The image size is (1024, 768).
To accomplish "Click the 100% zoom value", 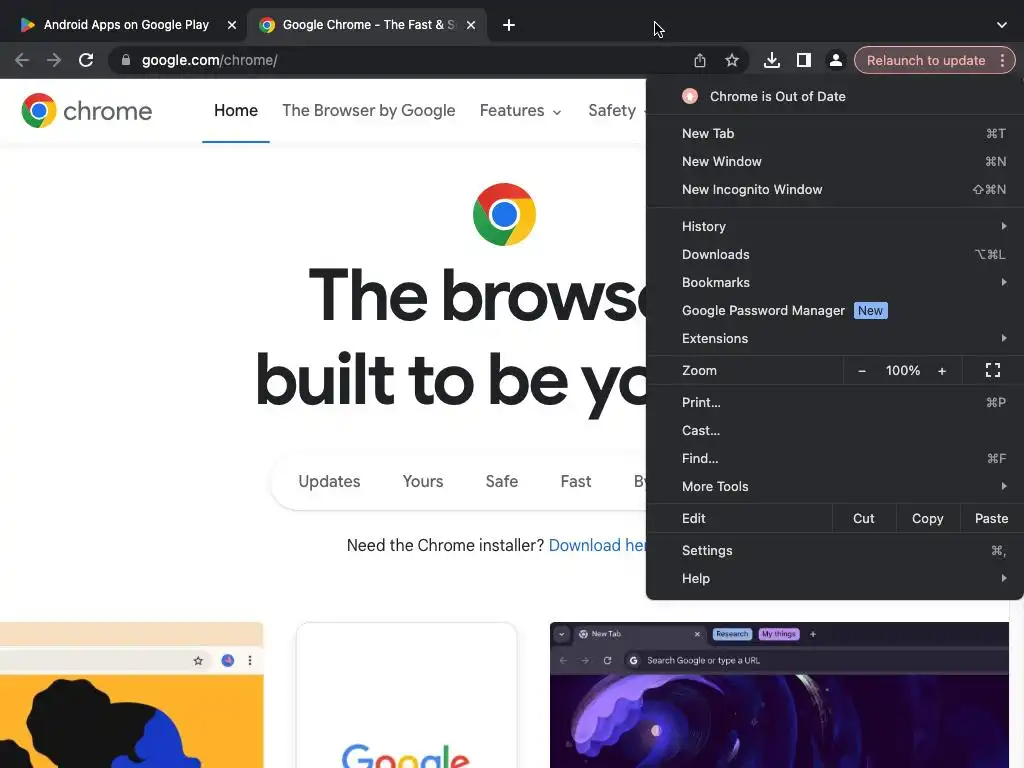I will [x=903, y=371].
